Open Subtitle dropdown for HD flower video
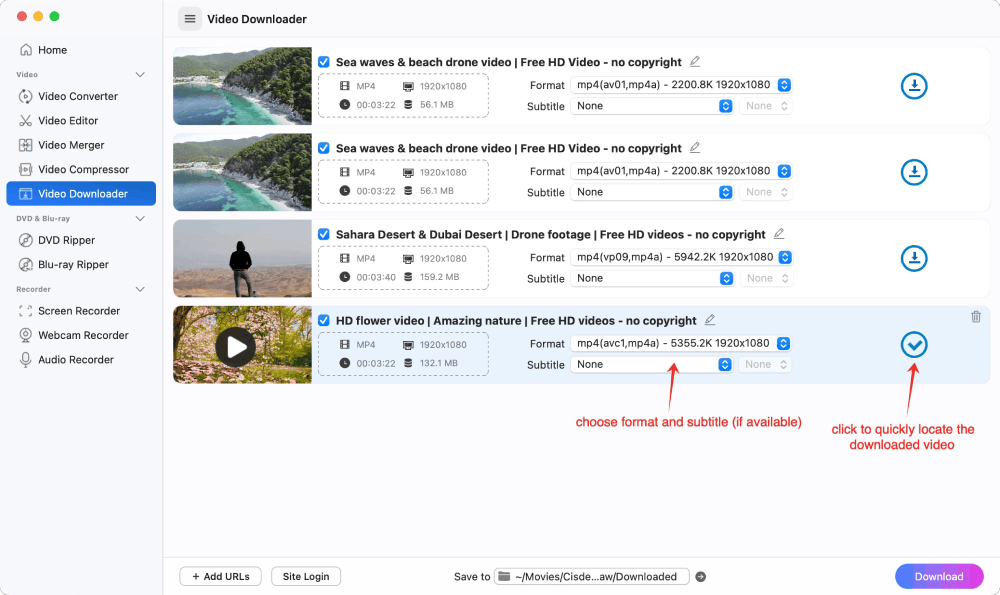Image resolution: width=1000 pixels, height=595 pixels. click(651, 364)
